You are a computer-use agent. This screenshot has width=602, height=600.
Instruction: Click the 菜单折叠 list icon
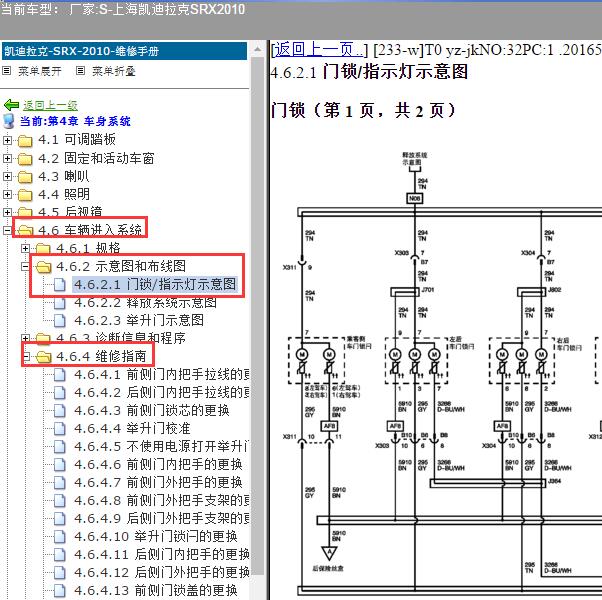pos(80,71)
